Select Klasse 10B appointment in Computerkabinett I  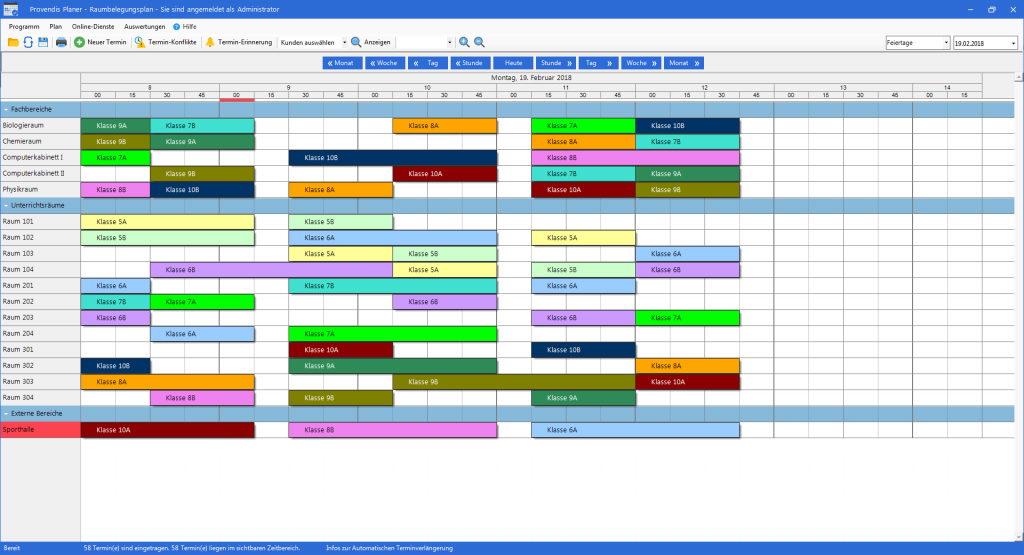[x=392, y=157]
